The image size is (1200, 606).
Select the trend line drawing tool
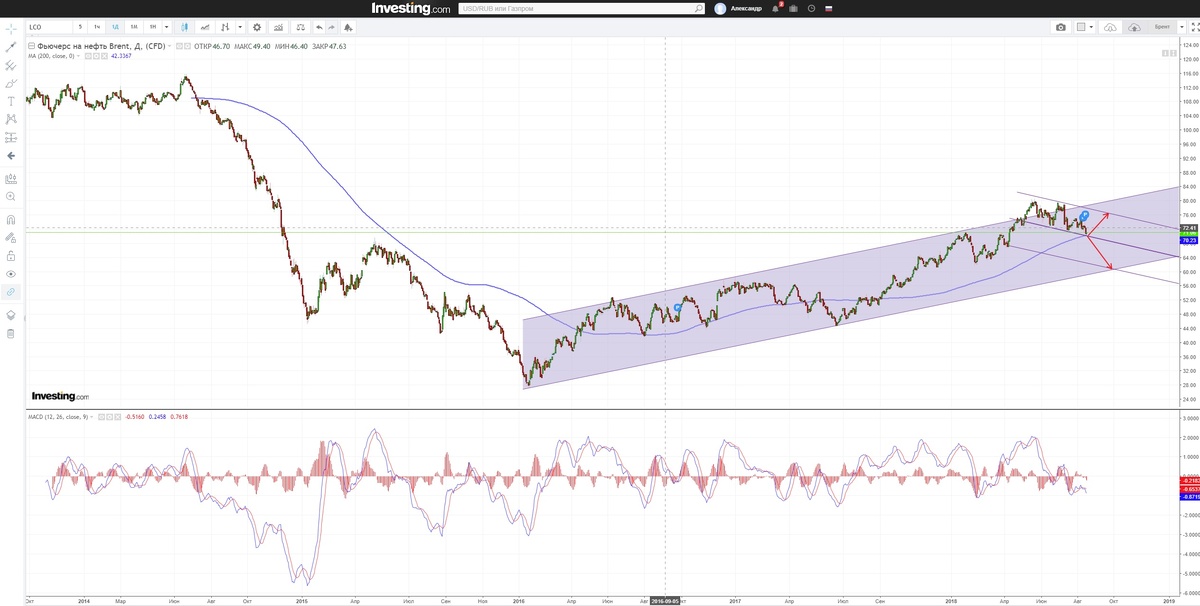(11, 47)
